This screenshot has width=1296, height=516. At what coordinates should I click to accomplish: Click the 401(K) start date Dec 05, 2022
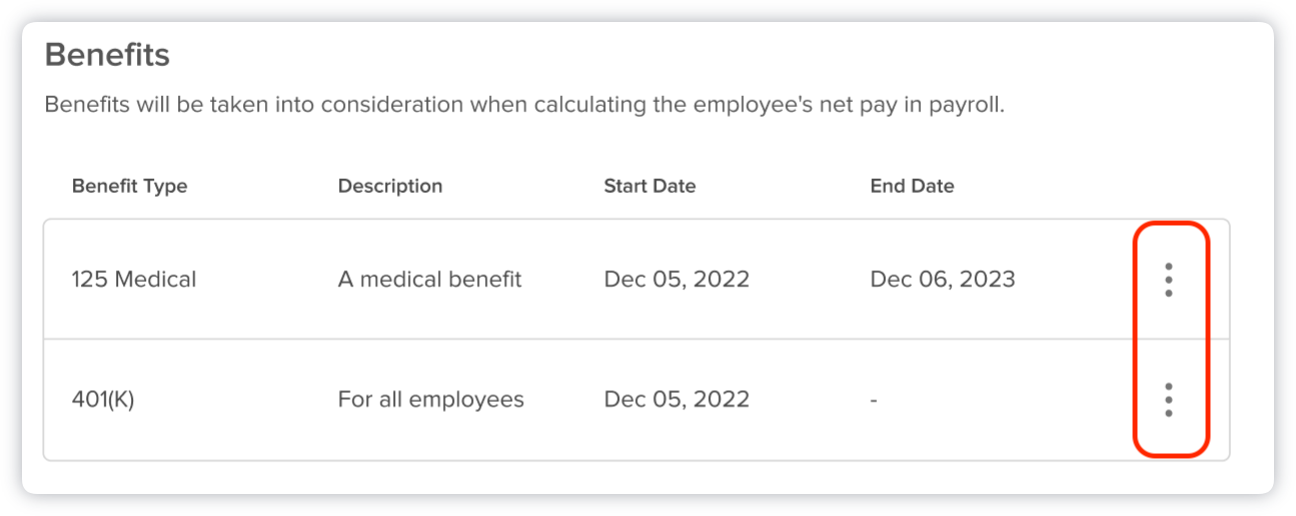(x=676, y=400)
